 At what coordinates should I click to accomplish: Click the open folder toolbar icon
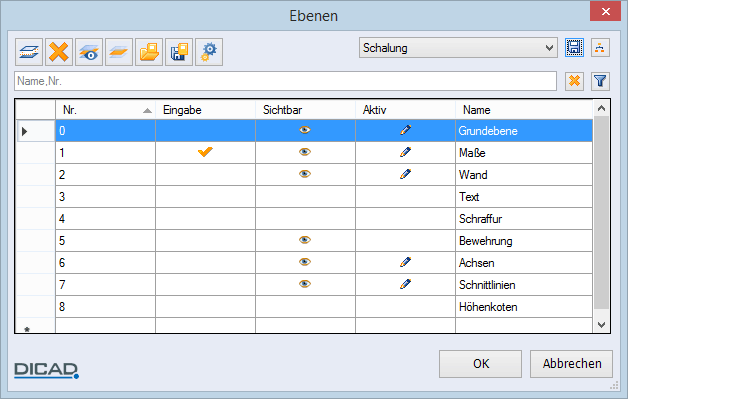[x=149, y=52]
